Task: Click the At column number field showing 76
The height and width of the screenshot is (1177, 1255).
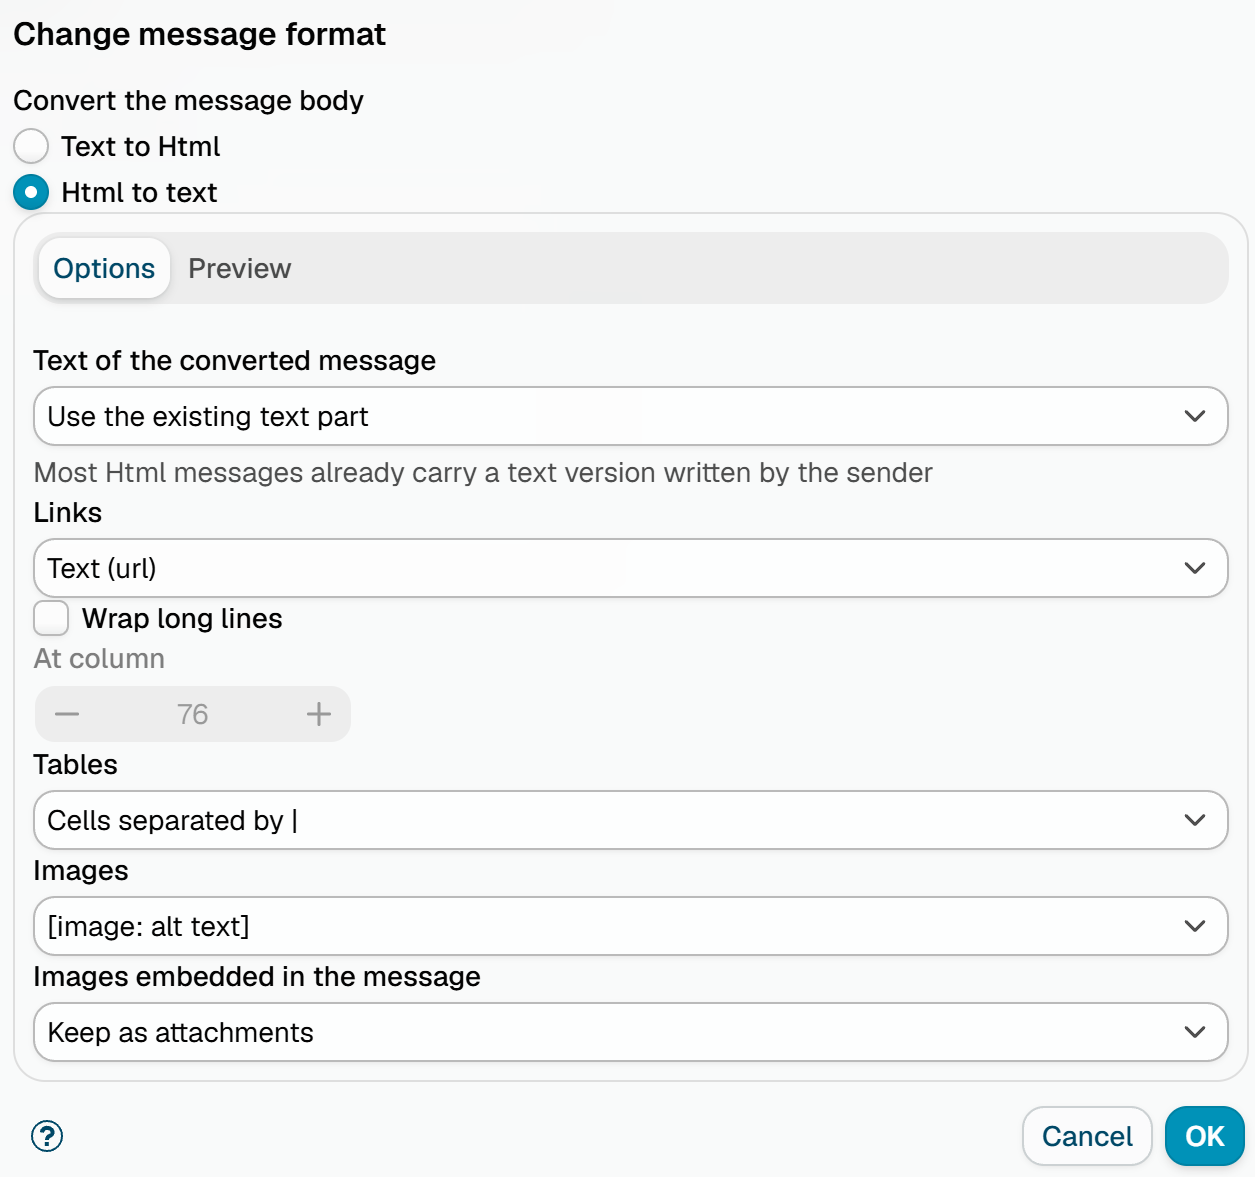Action: pyautogui.click(x=193, y=714)
